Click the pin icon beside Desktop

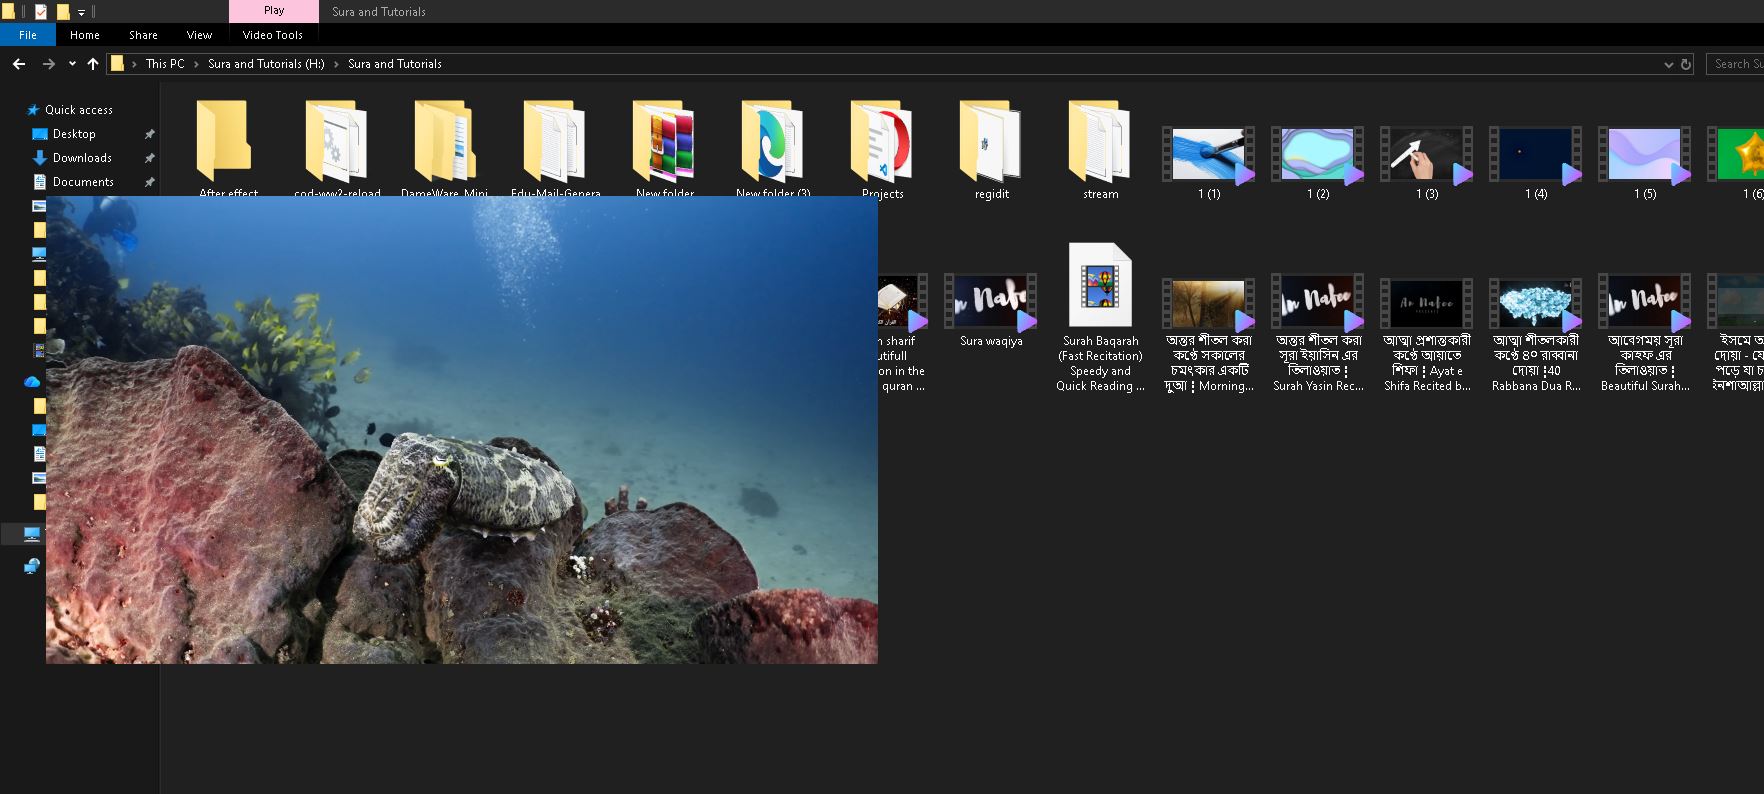coord(150,134)
